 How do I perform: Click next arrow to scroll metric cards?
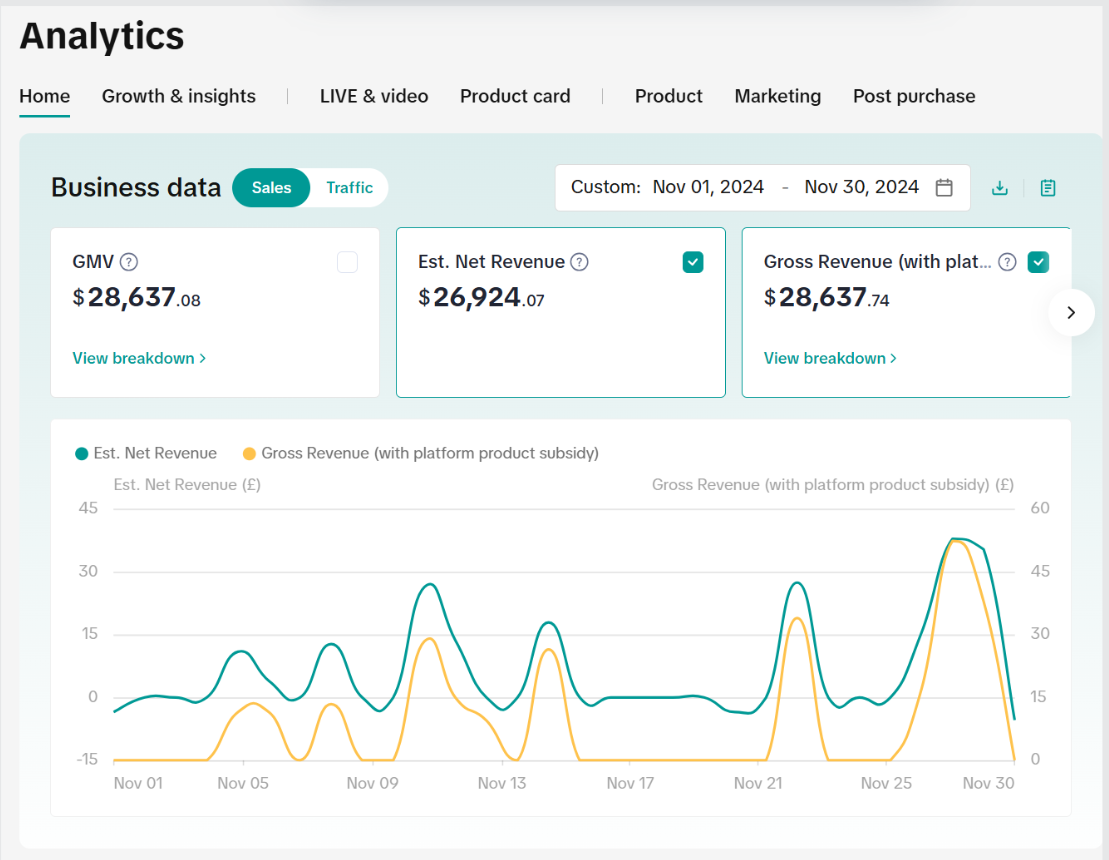tap(1071, 313)
